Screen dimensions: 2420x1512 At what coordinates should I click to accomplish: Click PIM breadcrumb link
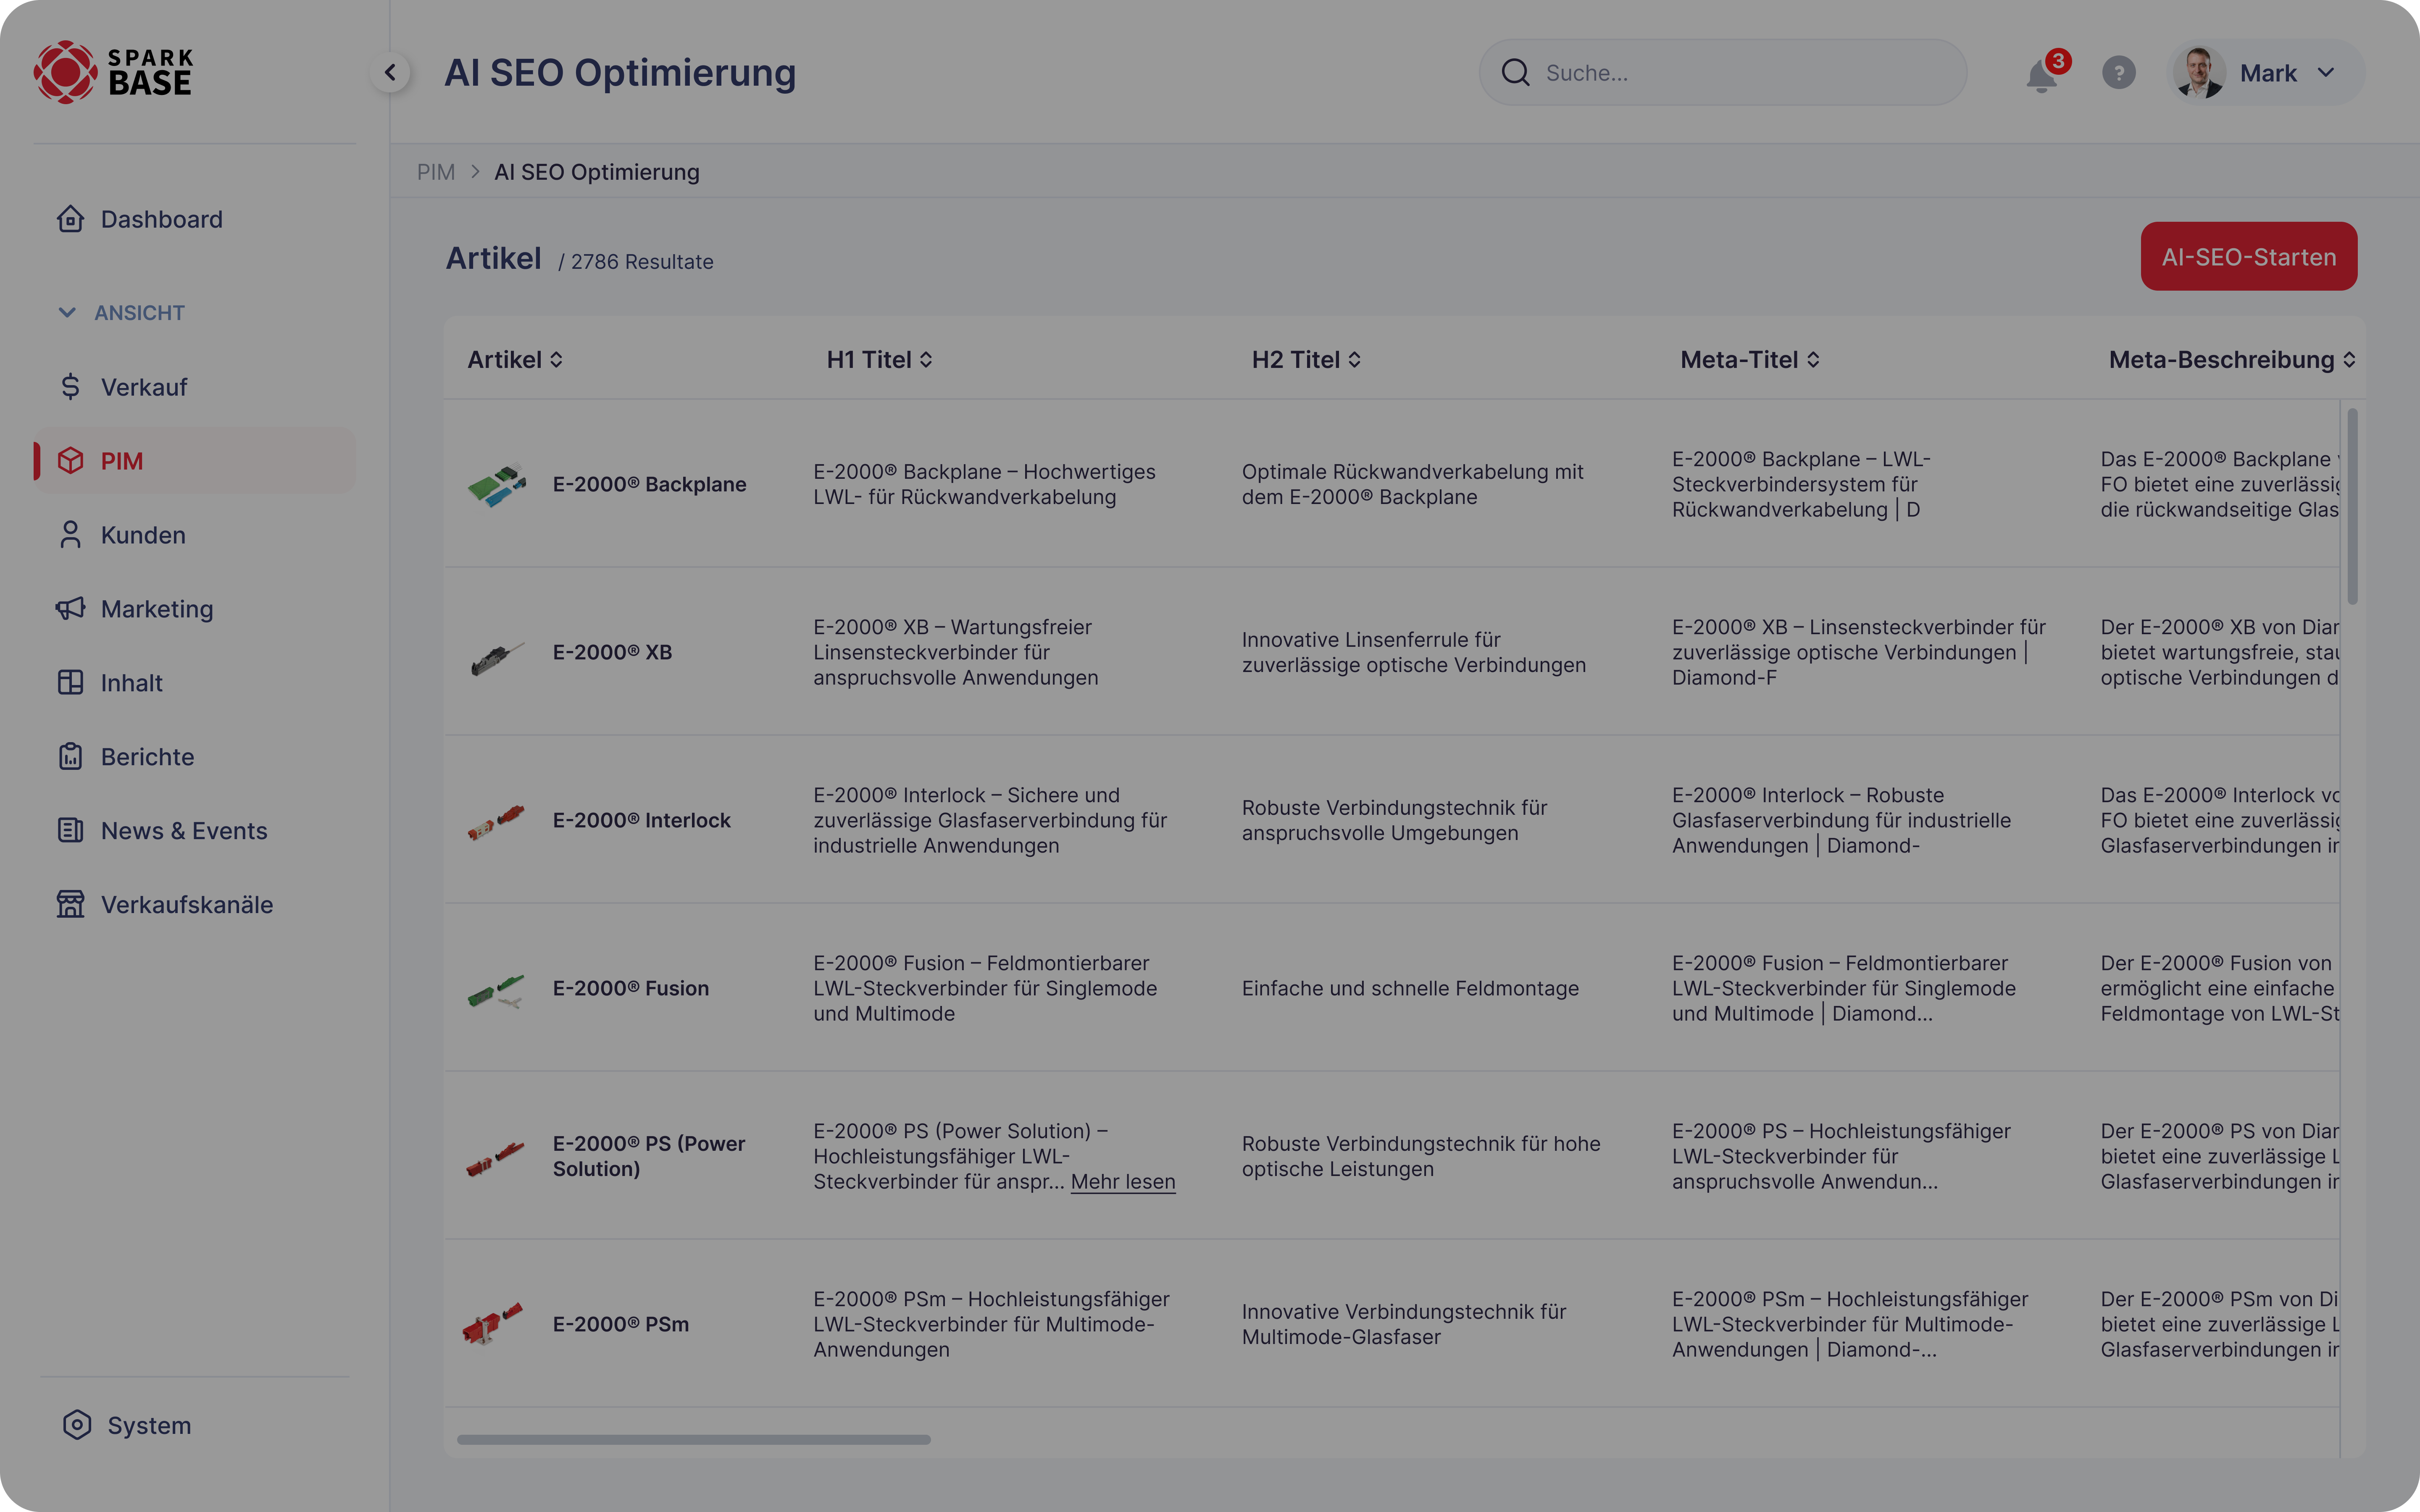coord(436,172)
